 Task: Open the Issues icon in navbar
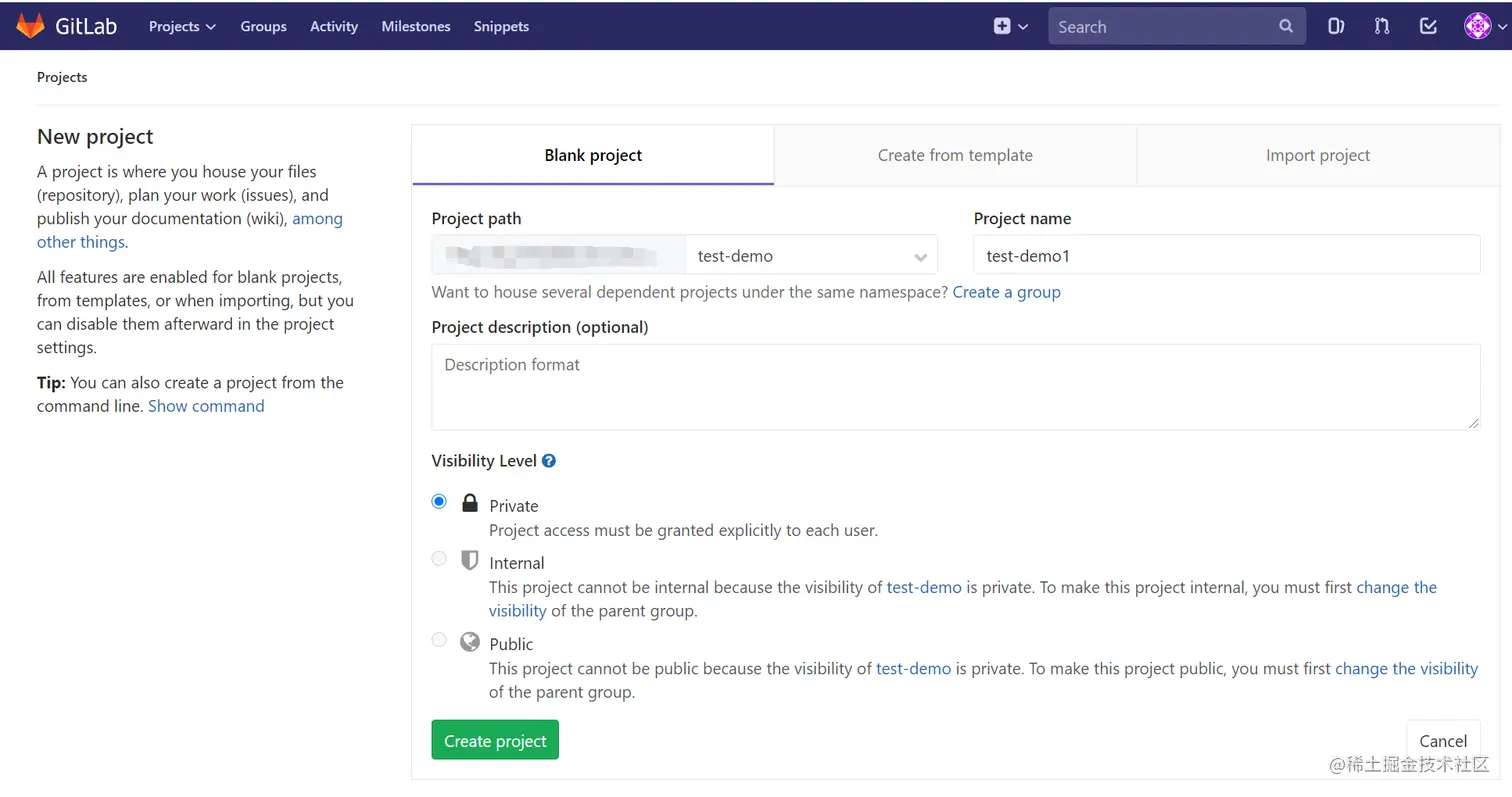coord(1336,26)
